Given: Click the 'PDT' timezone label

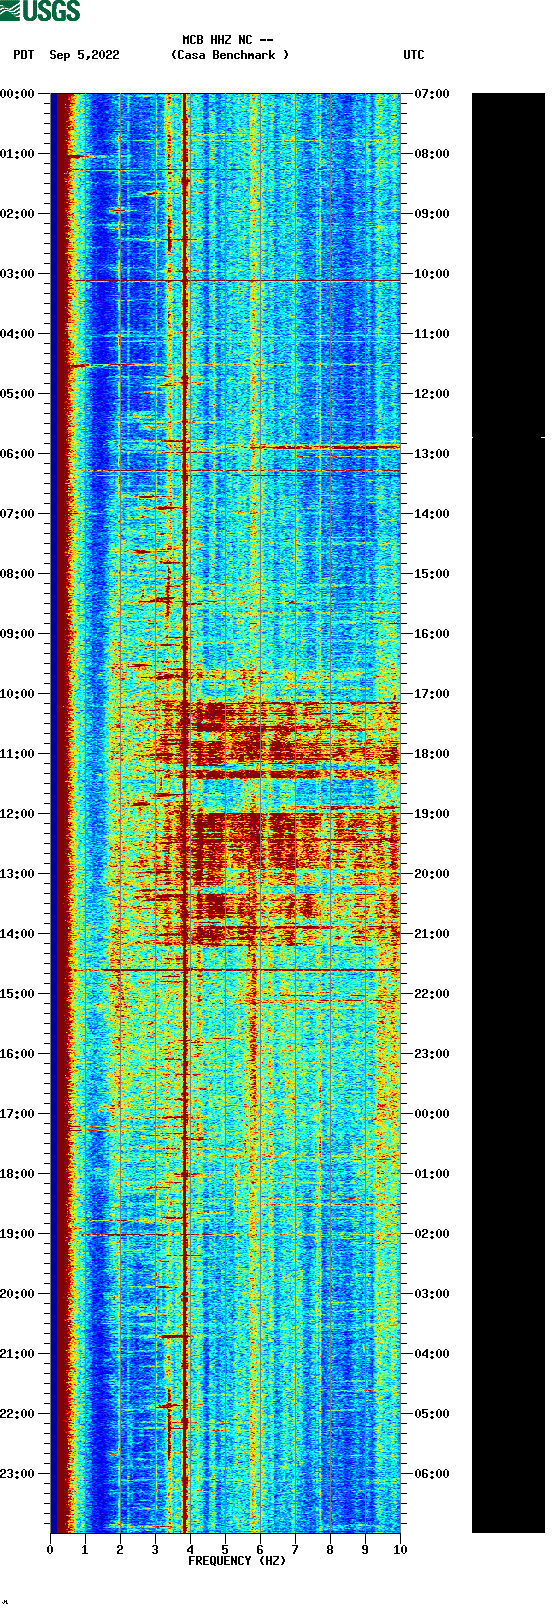Looking at the screenshot, I should point(24,55).
